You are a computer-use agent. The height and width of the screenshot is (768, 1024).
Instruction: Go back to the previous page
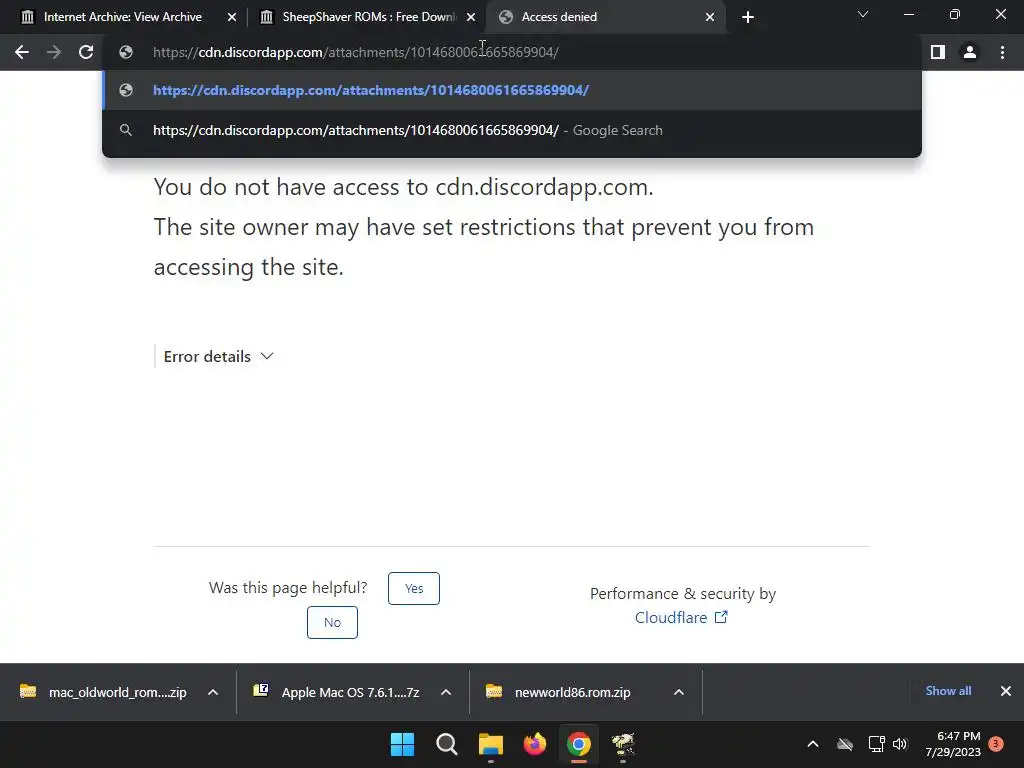point(22,52)
